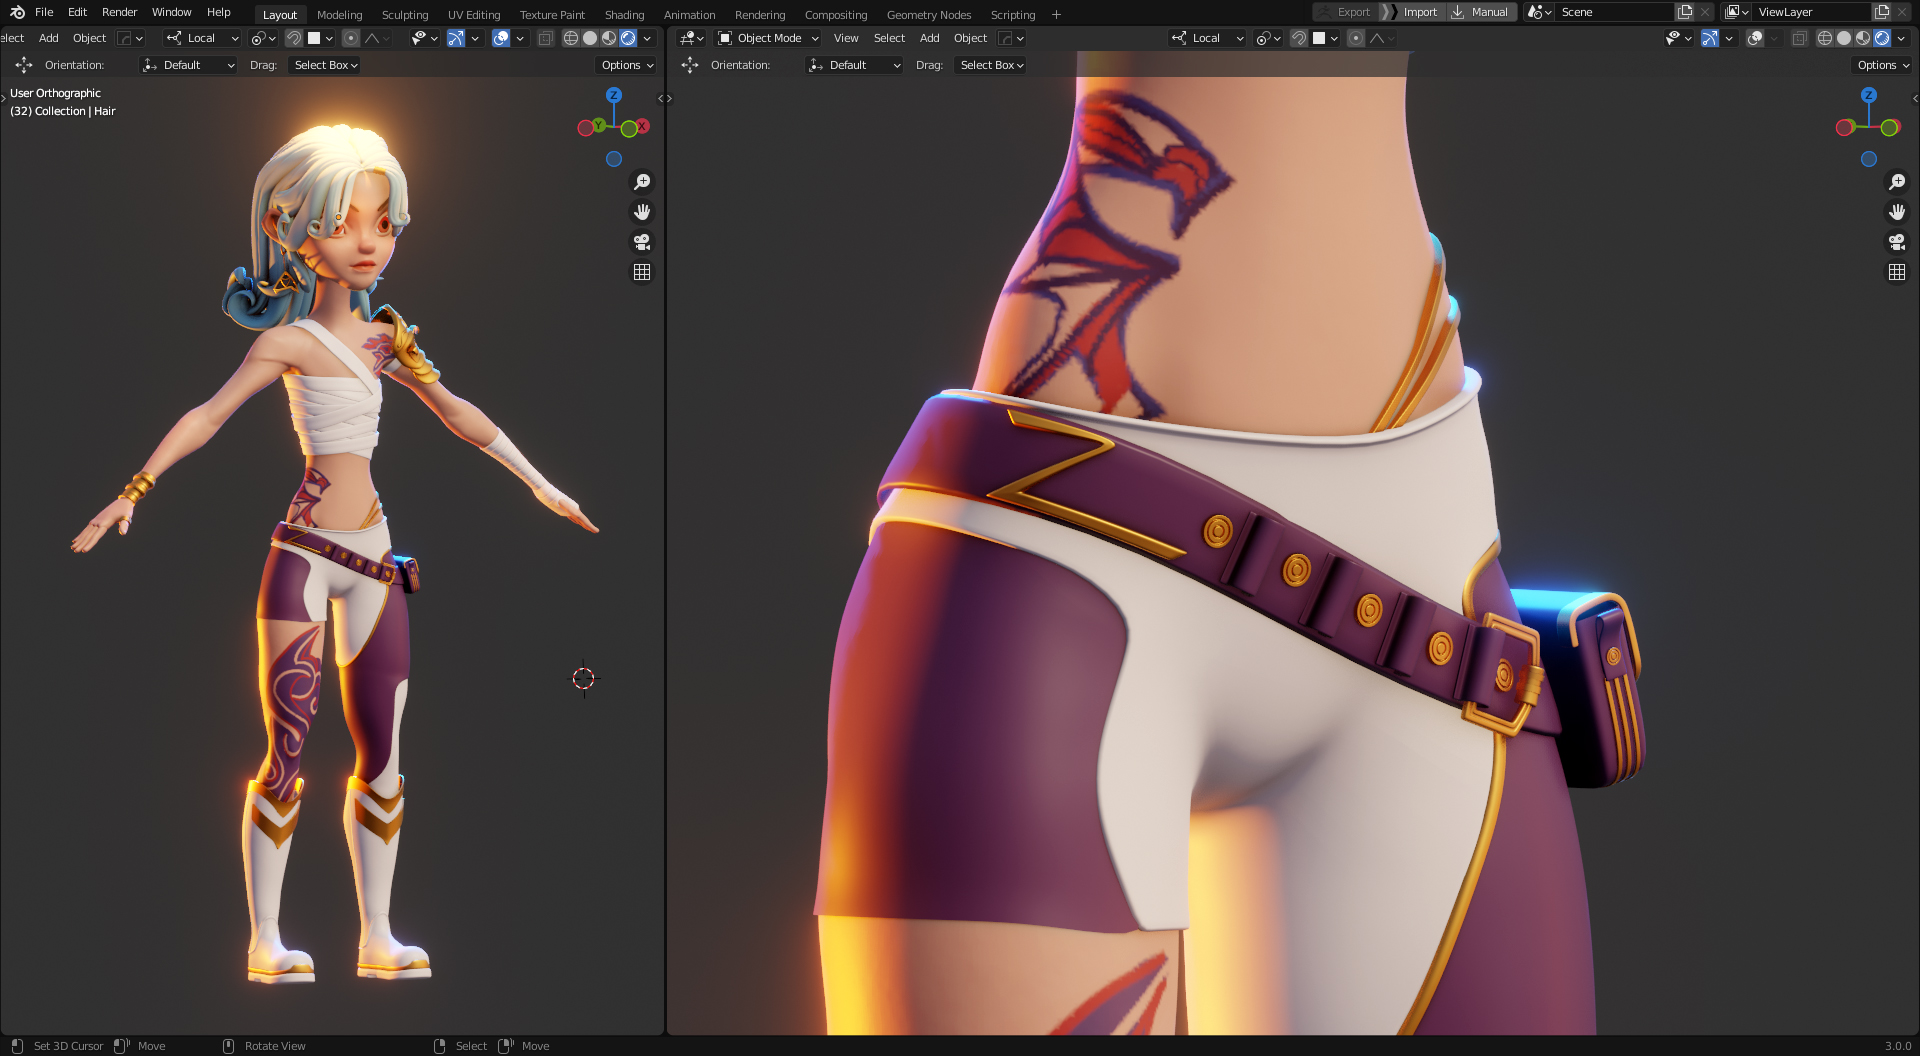Viewport: 1920px width, 1056px height.
Task: Toggle gizmo visibility in left viewport header
Action: [x=456, y=38]
